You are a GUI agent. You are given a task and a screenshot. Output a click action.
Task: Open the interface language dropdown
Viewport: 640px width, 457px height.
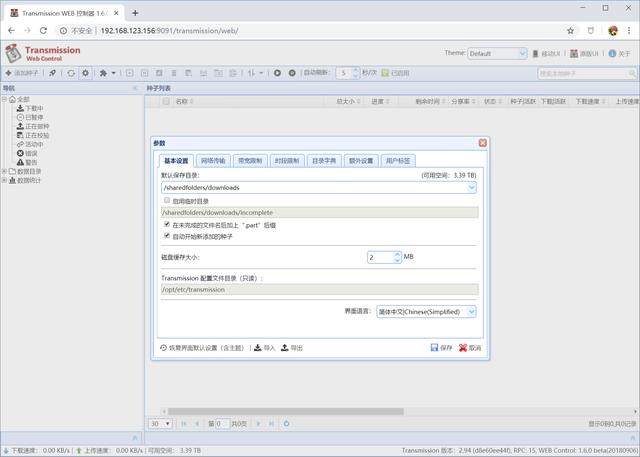click(x=471, y=312)
